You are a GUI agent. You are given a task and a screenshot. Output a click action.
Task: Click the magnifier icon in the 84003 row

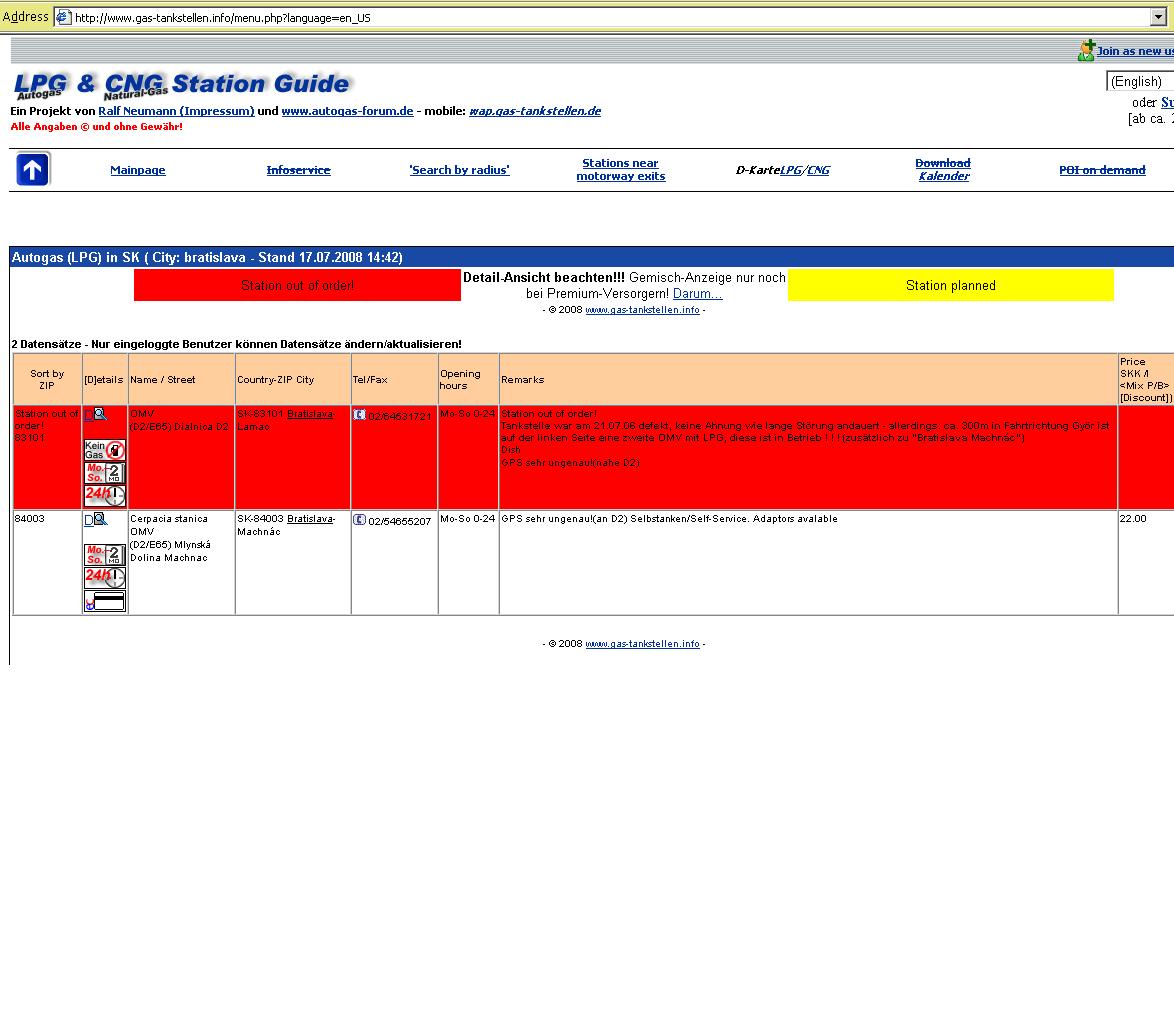point(100,519)
